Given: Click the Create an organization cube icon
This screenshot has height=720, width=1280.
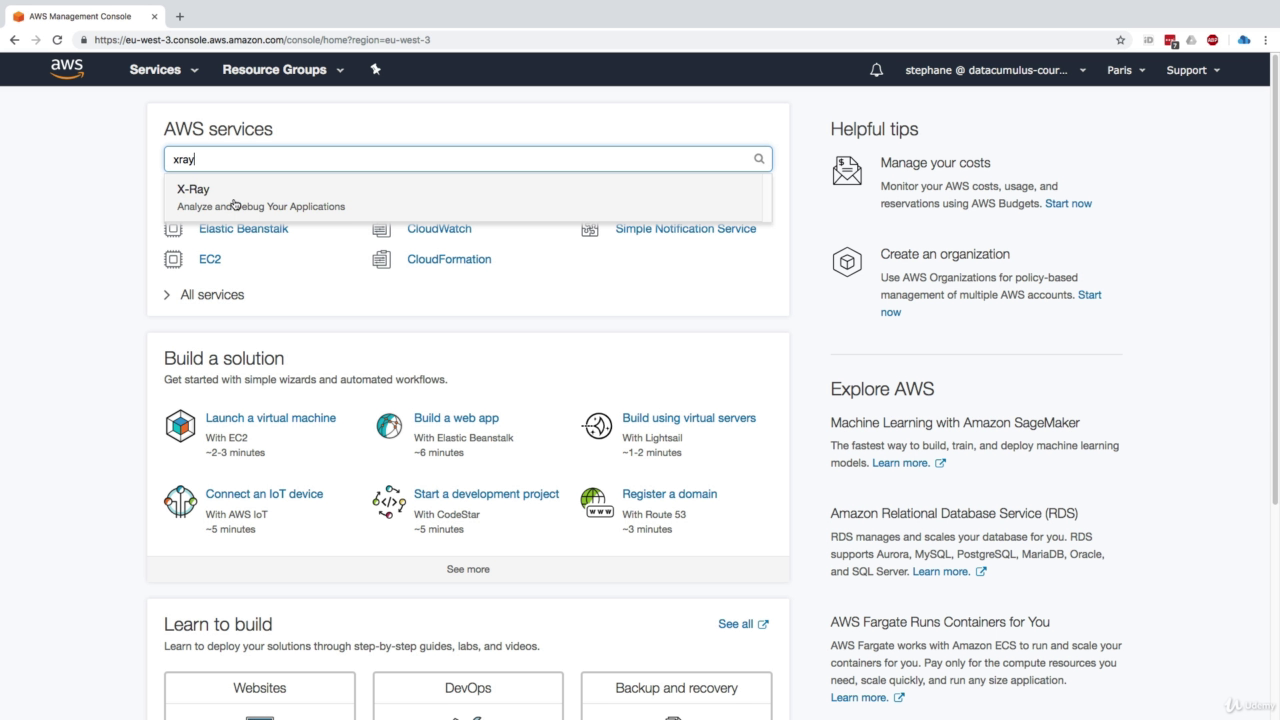Looking at the screenshot, I should click(x=847, y=262).
